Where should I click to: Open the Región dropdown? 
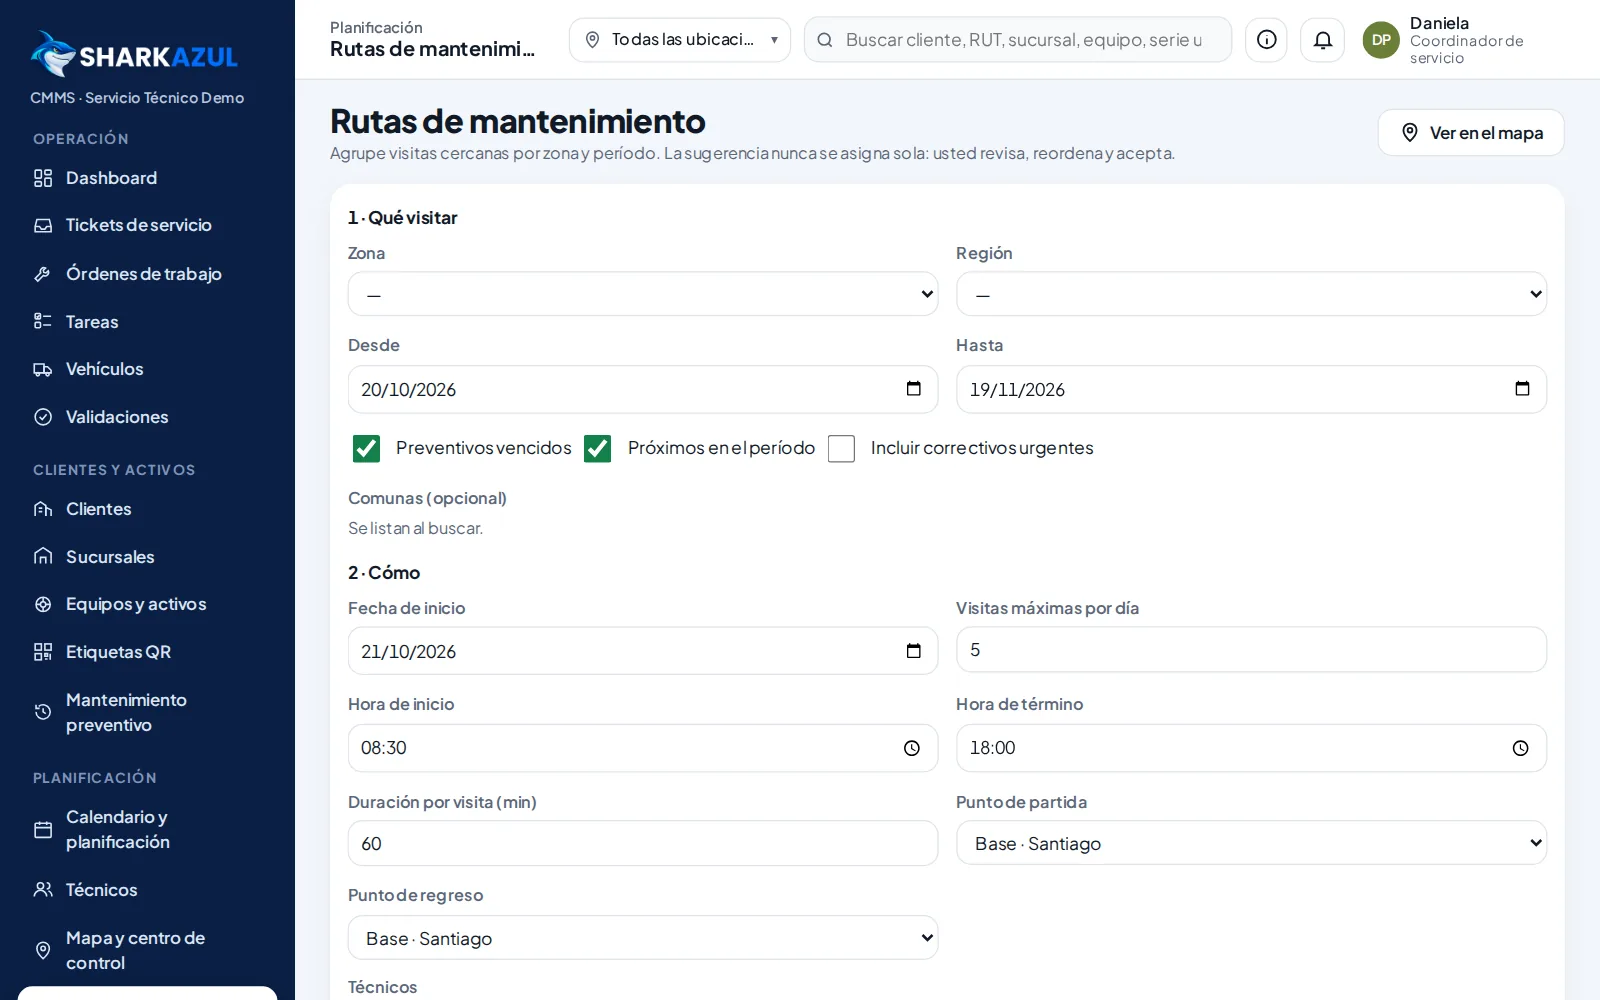click(1251, 294)
